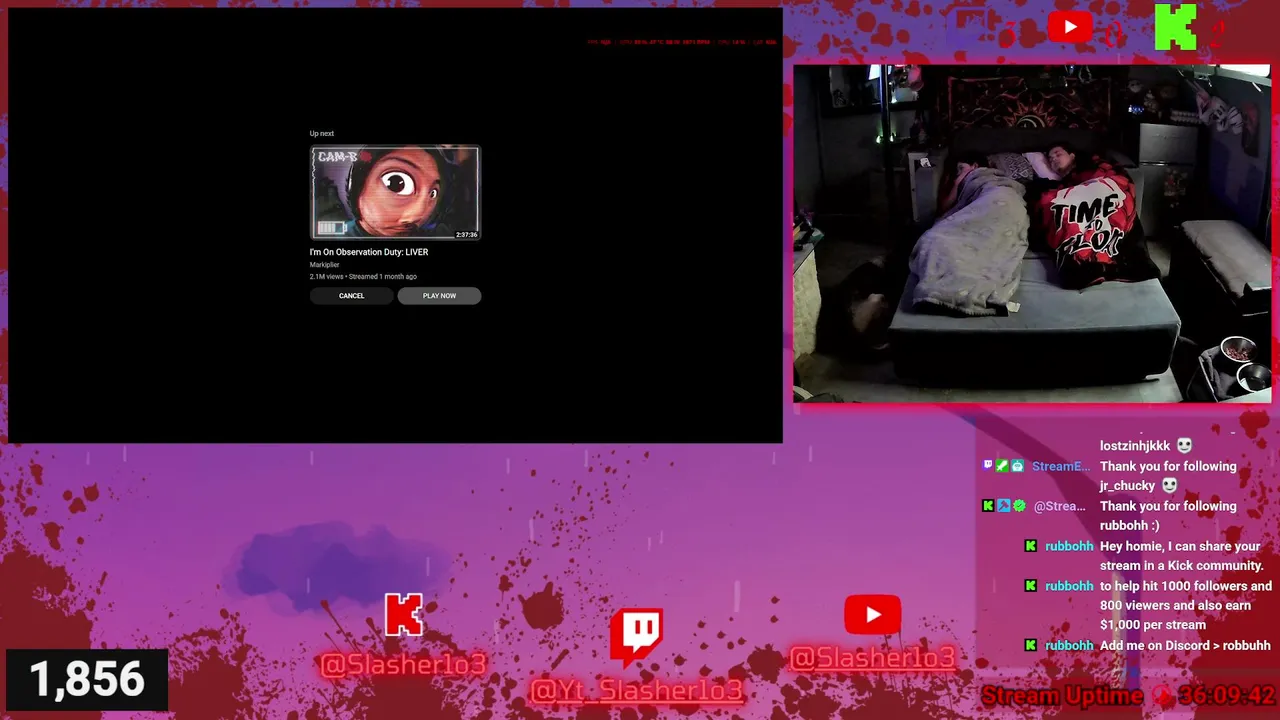Click the YouTube logo in the bottom banner
This screenshot has width=1280, height=720.
[872, 615]
